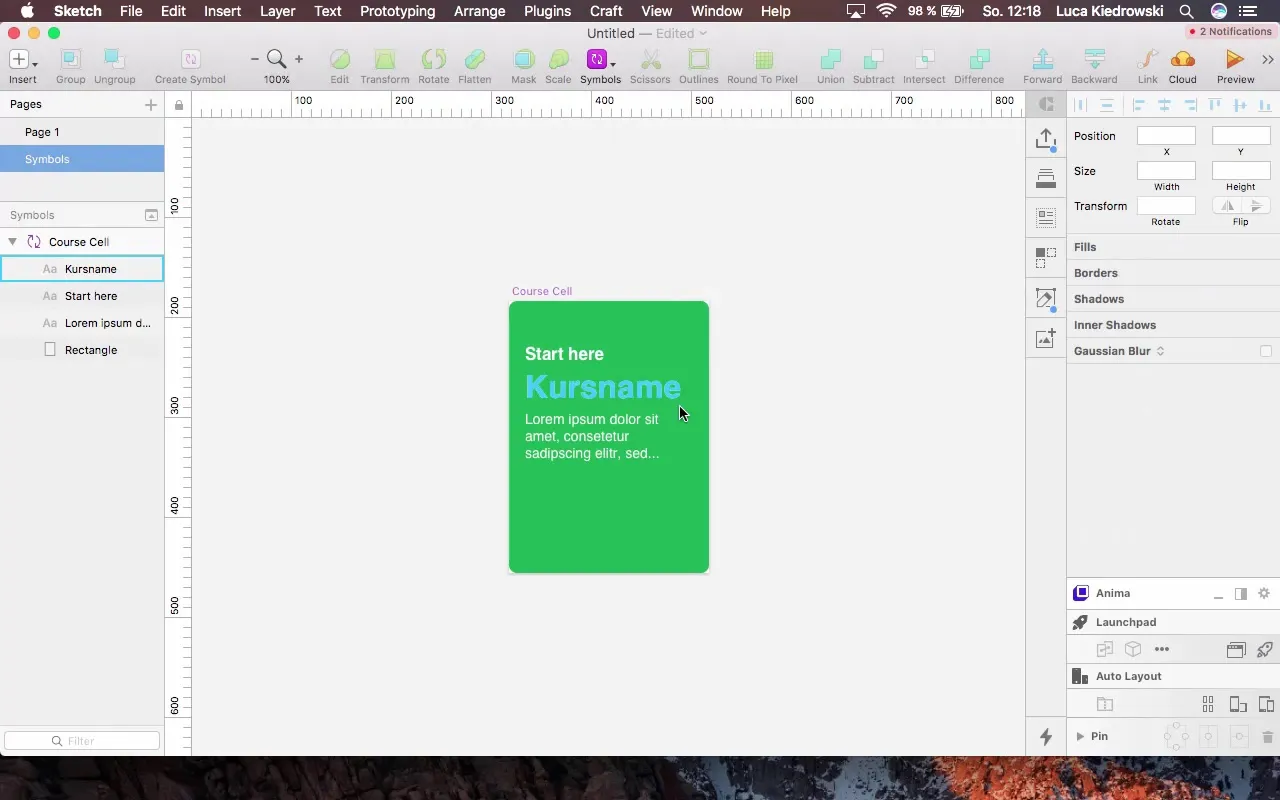Open the Anima settings gear
The height and width of the screenshot is (800, 1280).
[x=1264, y=593]
